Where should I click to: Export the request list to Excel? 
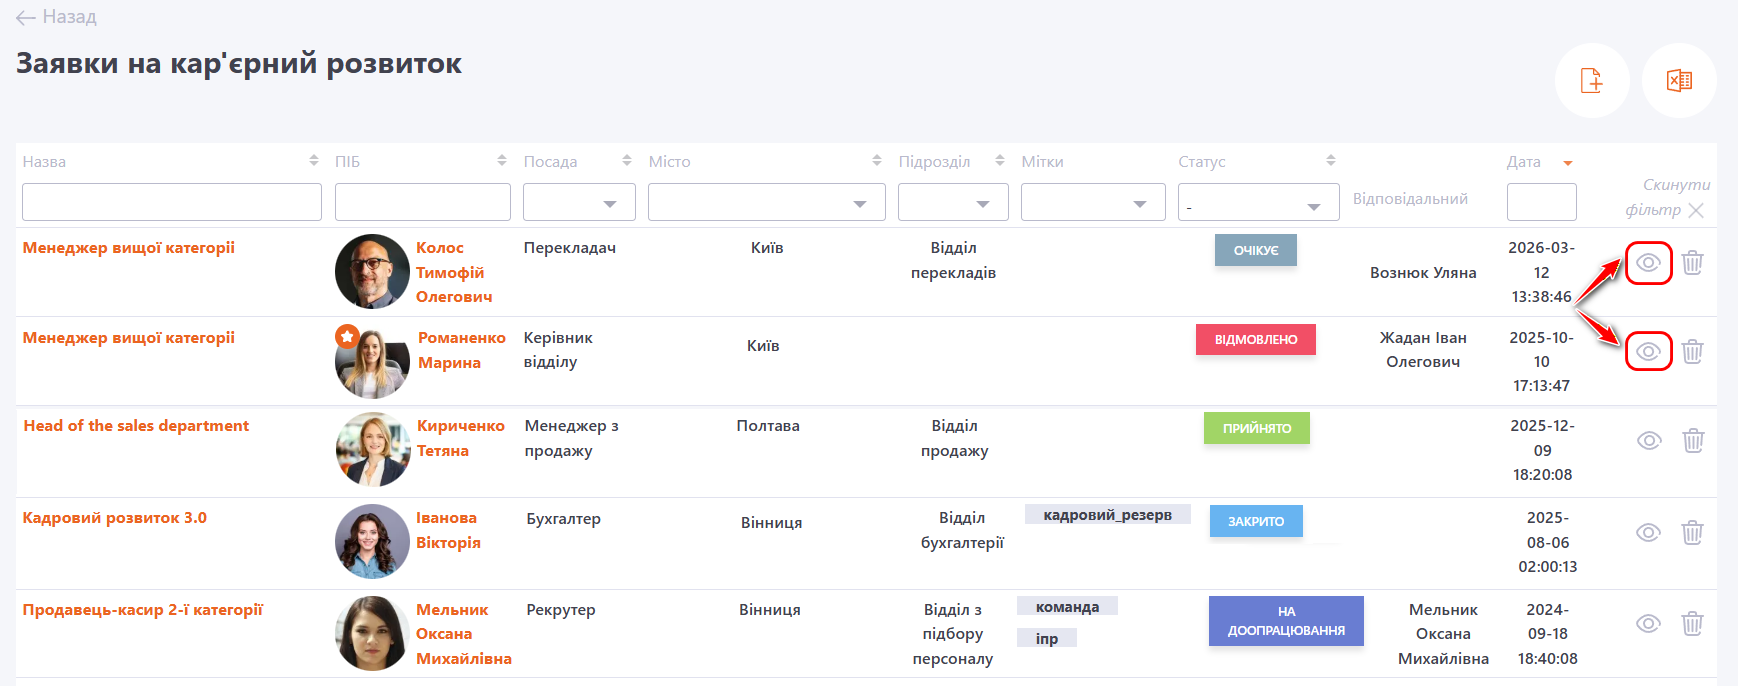click(1679, 81)
